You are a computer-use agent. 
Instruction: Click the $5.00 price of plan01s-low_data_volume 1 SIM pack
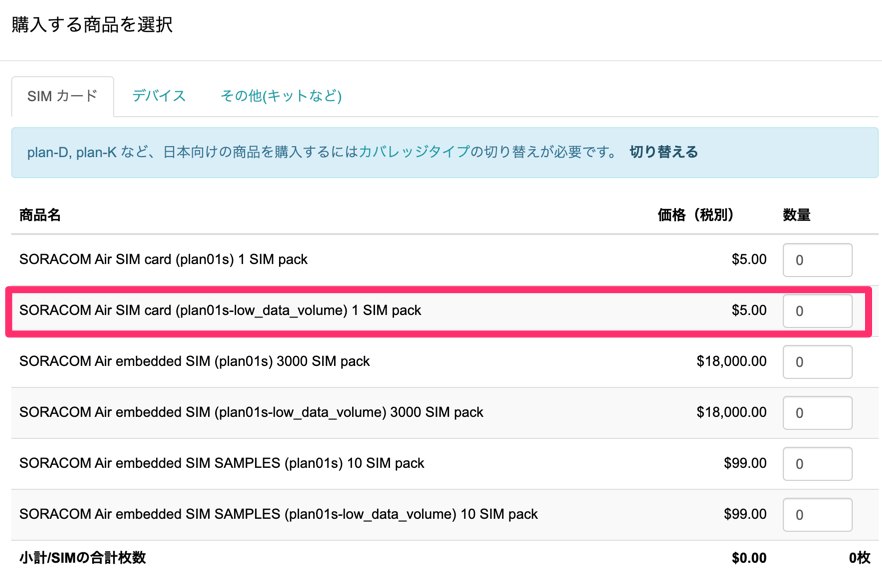point(749,310)
